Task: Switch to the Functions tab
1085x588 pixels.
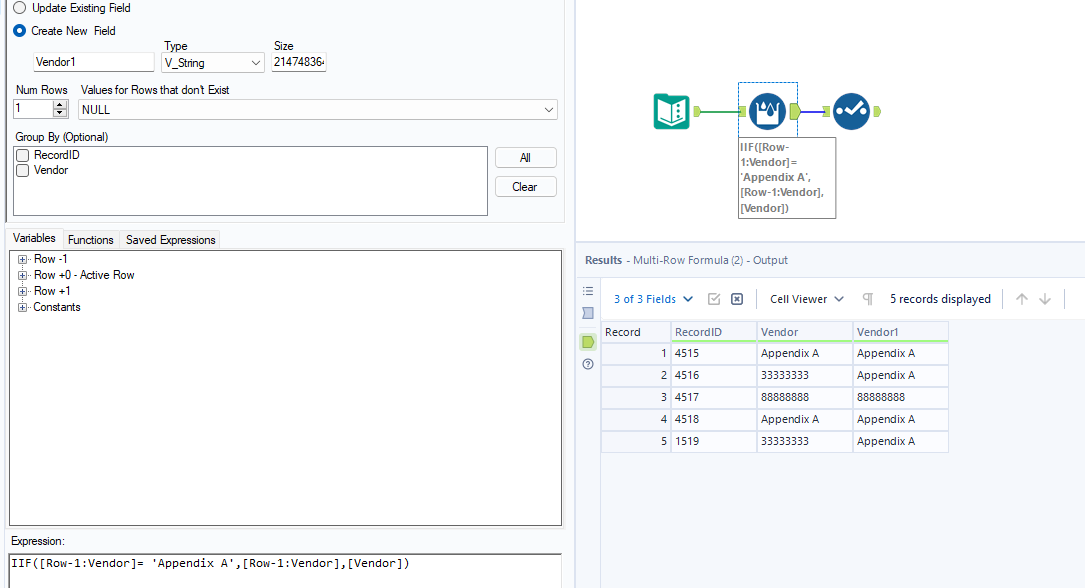Action: (91, 239)
